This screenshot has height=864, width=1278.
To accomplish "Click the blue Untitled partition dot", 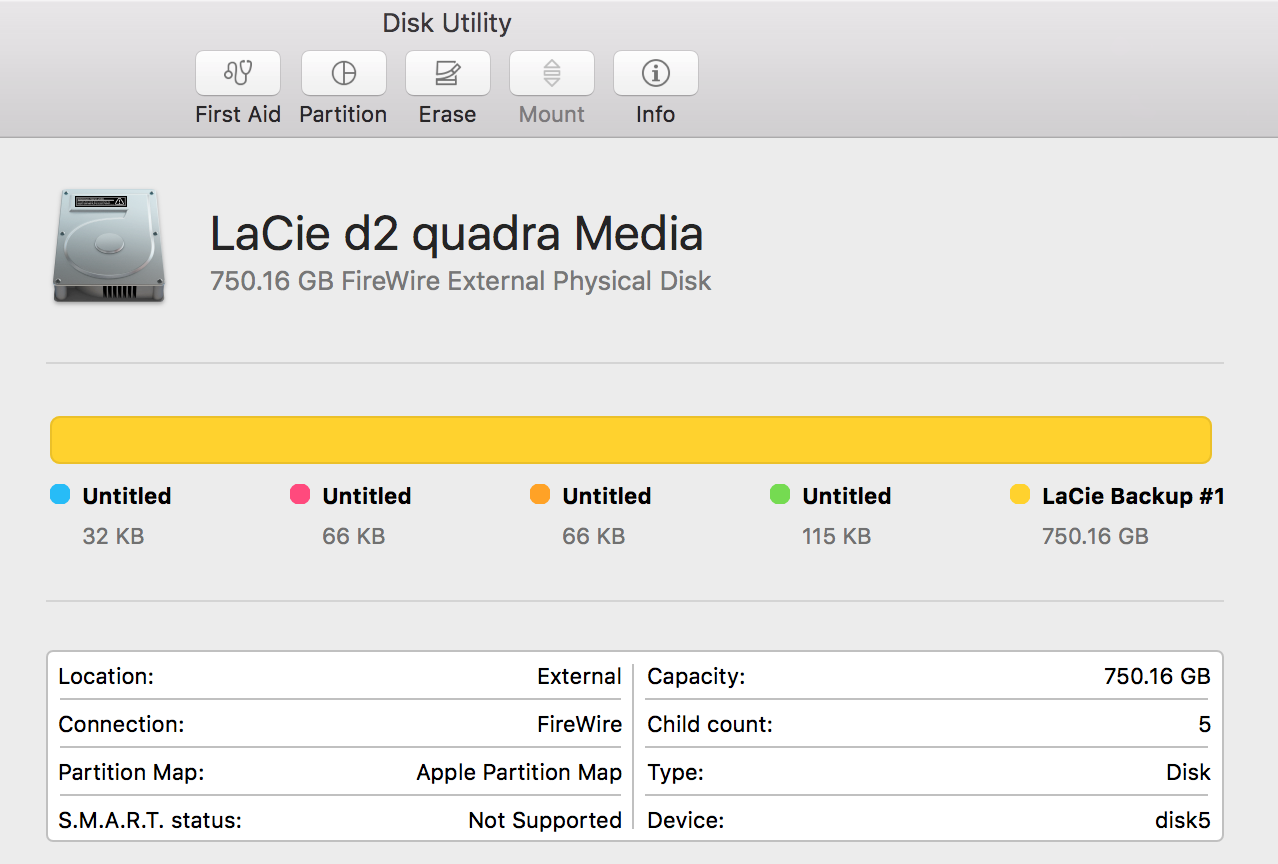I will [60, 494].
